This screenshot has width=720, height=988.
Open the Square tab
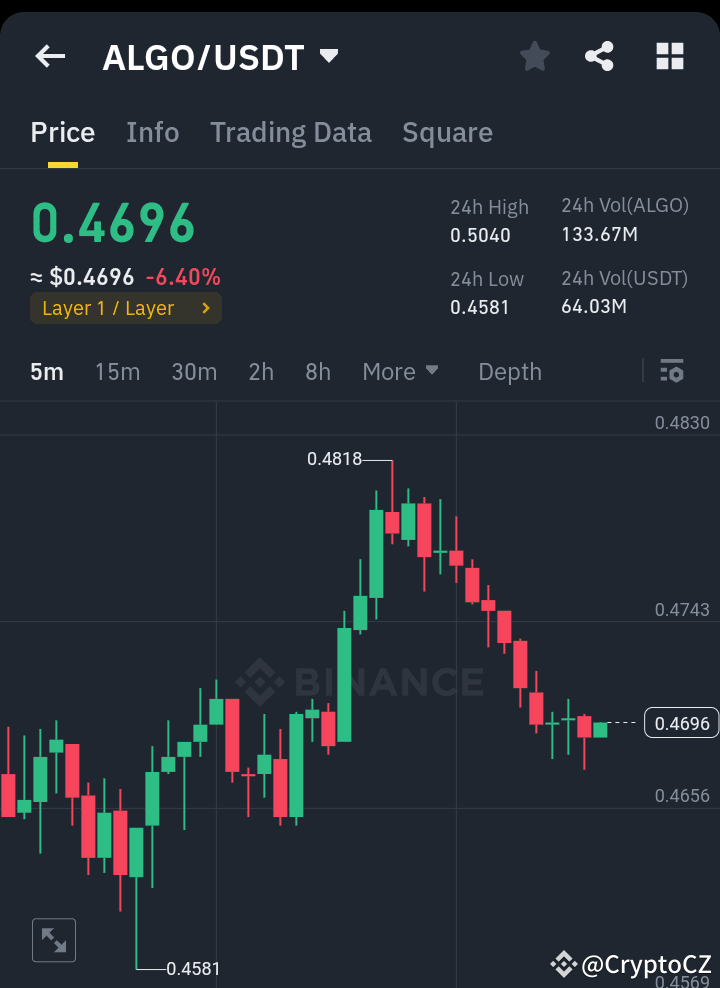[x=447, y=132]
